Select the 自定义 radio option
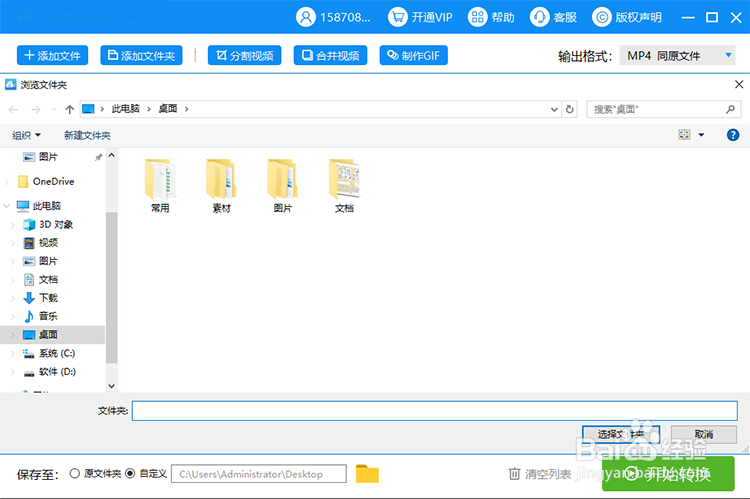This screenshot has width=750, height=499. (x=130, y=474)
